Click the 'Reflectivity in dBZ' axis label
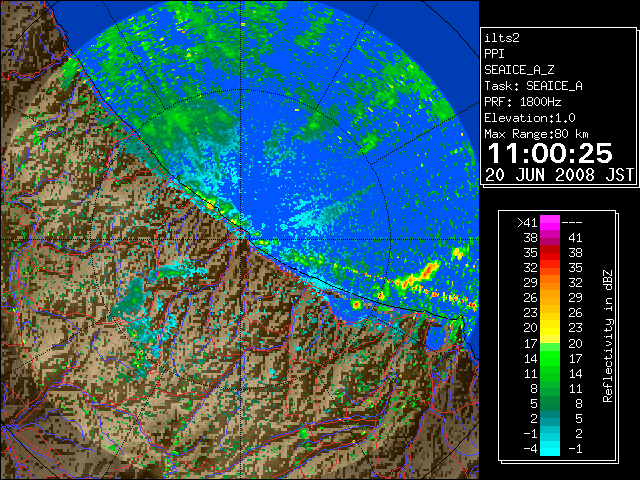The image size is (640, 480). tap(608, 336)
